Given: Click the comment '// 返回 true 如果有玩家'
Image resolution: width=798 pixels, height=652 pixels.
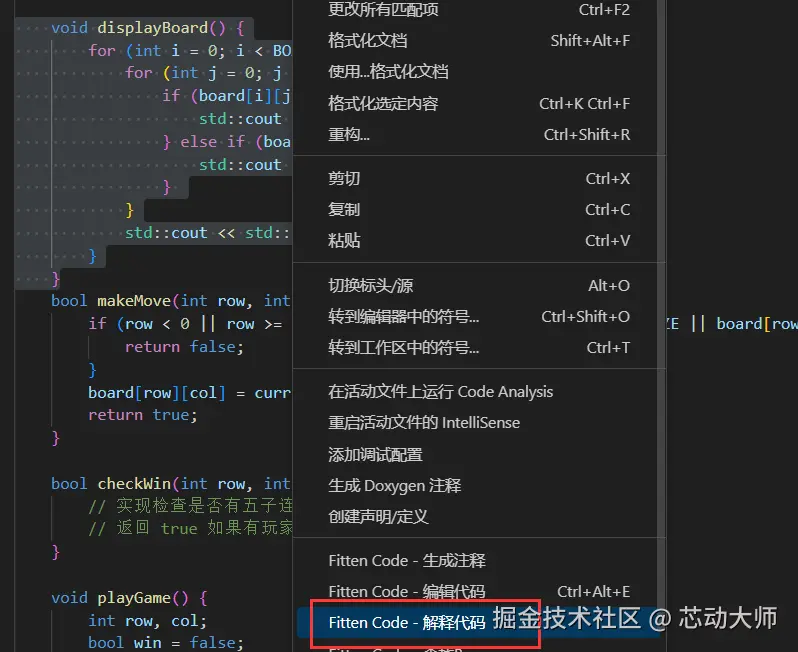Looking at the screenshot, I should click(x=190, y=528).
